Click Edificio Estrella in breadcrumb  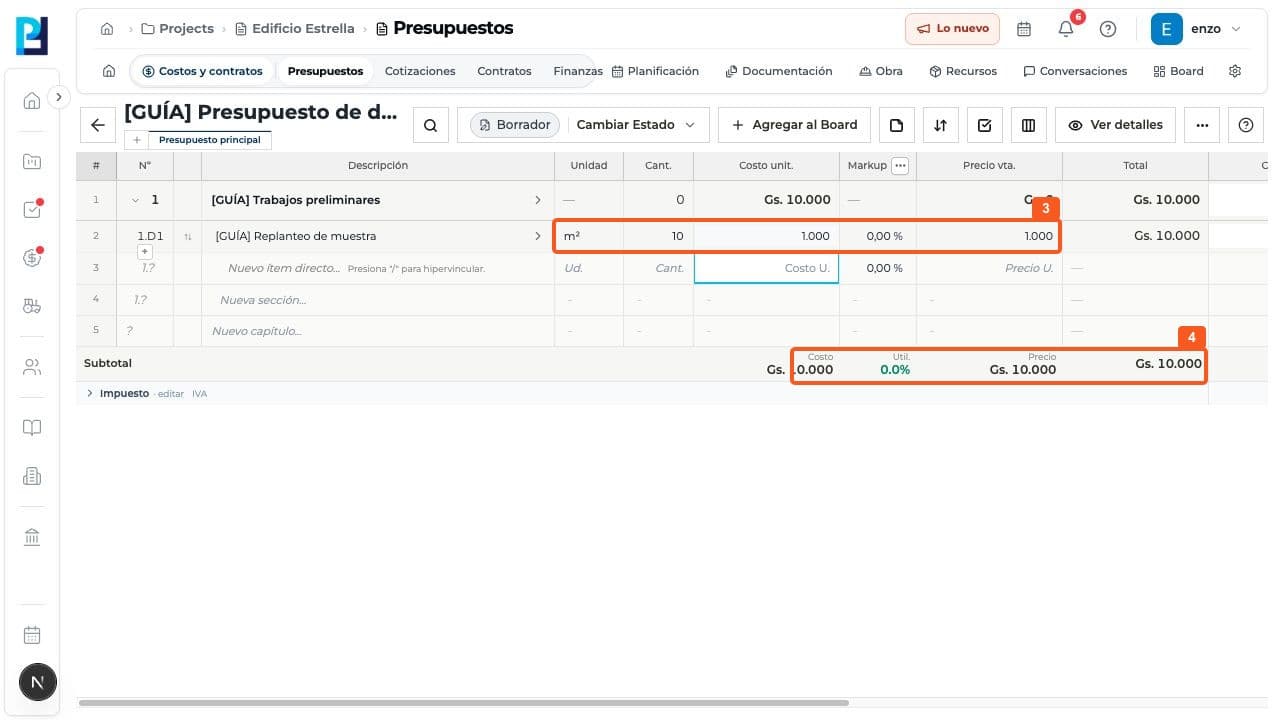(295, 29)
